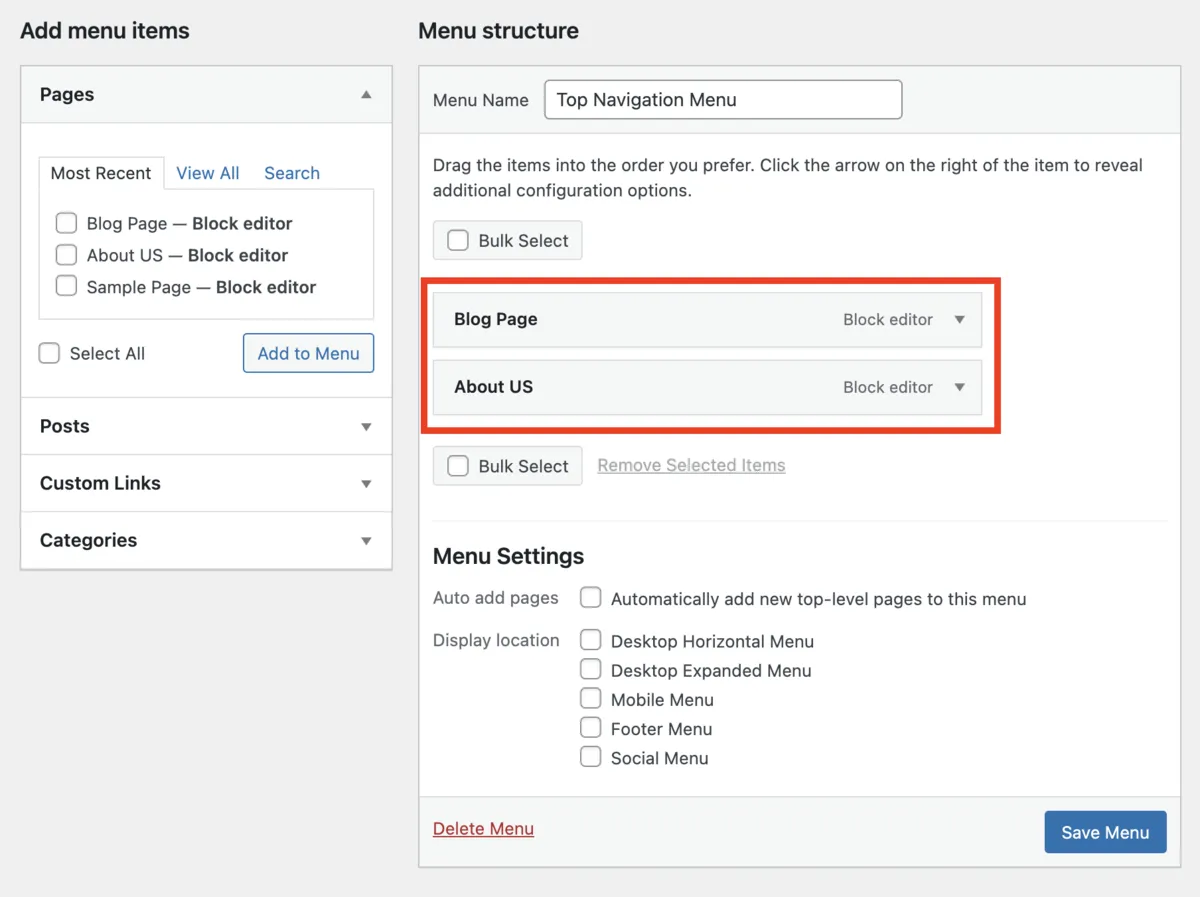
Task: Check the Footer Menu location
Action: 591,727
